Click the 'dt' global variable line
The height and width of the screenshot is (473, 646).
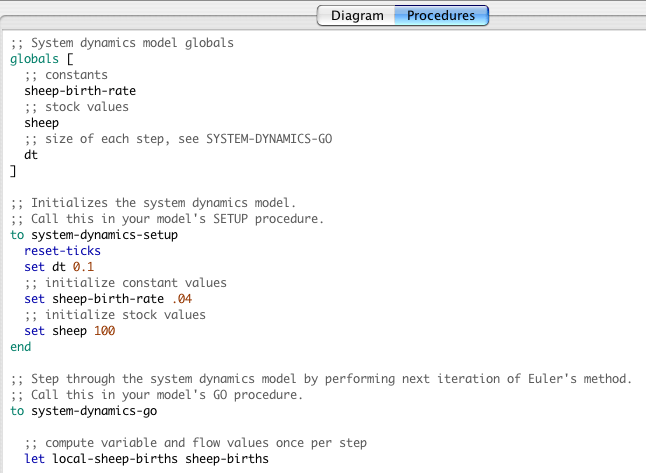tap(31, 155)
